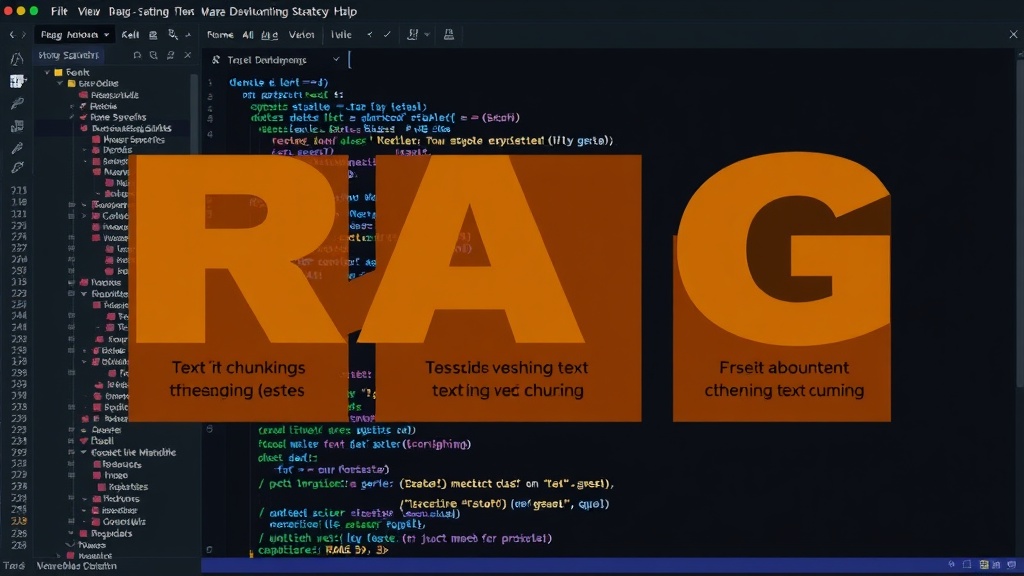Click the 'Vereebles' status bar item
The width and height of the screenshot is (1024, 576).
click(76, 566)
